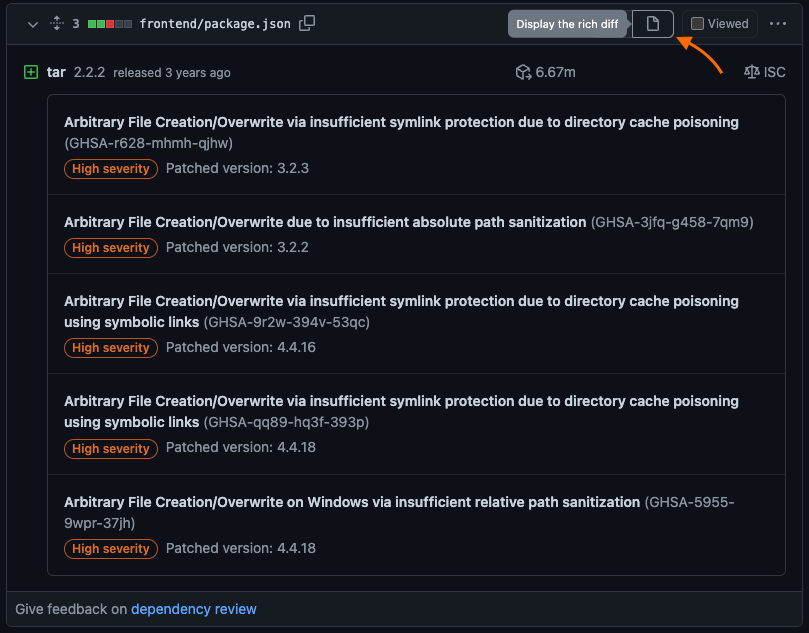This screenshot has height=633, width=809.
Task: Open advisory GHSA-r628-mhmh-qjhw title
Action: point(401,122)
